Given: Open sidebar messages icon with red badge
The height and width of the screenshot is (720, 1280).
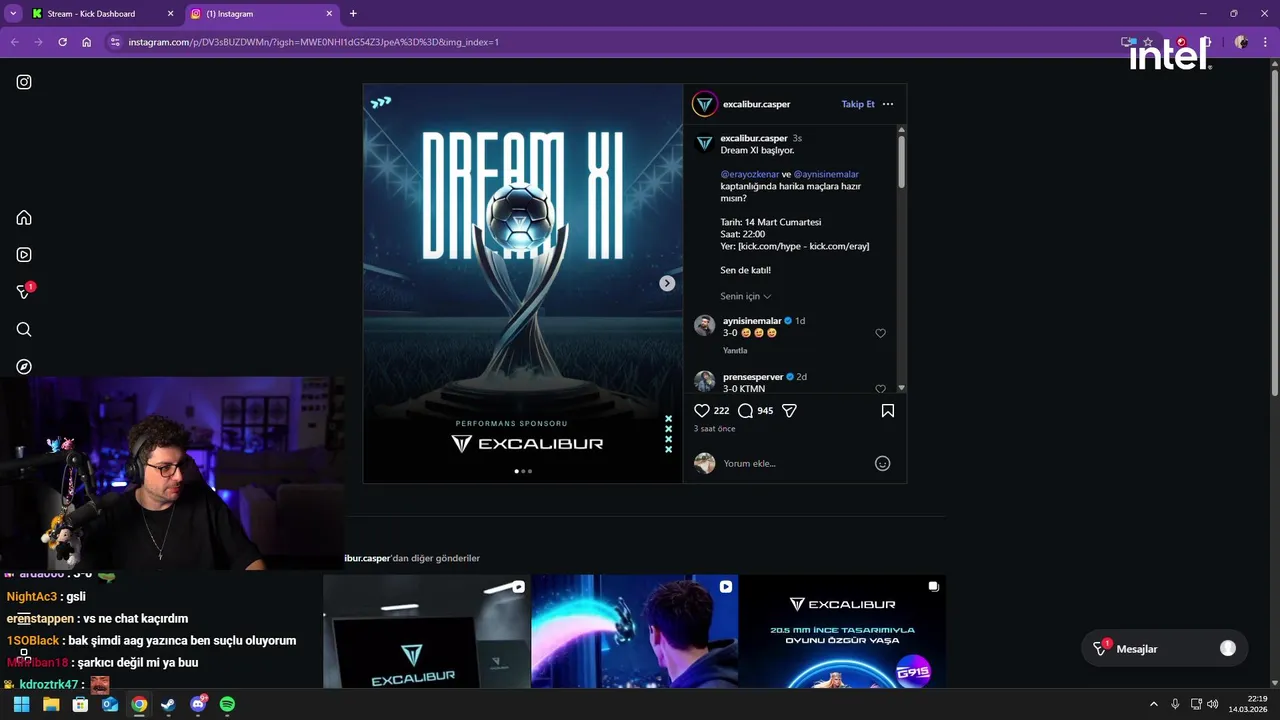Looking at the screenshot, I should pyautogui.click(x=25, y=291).
